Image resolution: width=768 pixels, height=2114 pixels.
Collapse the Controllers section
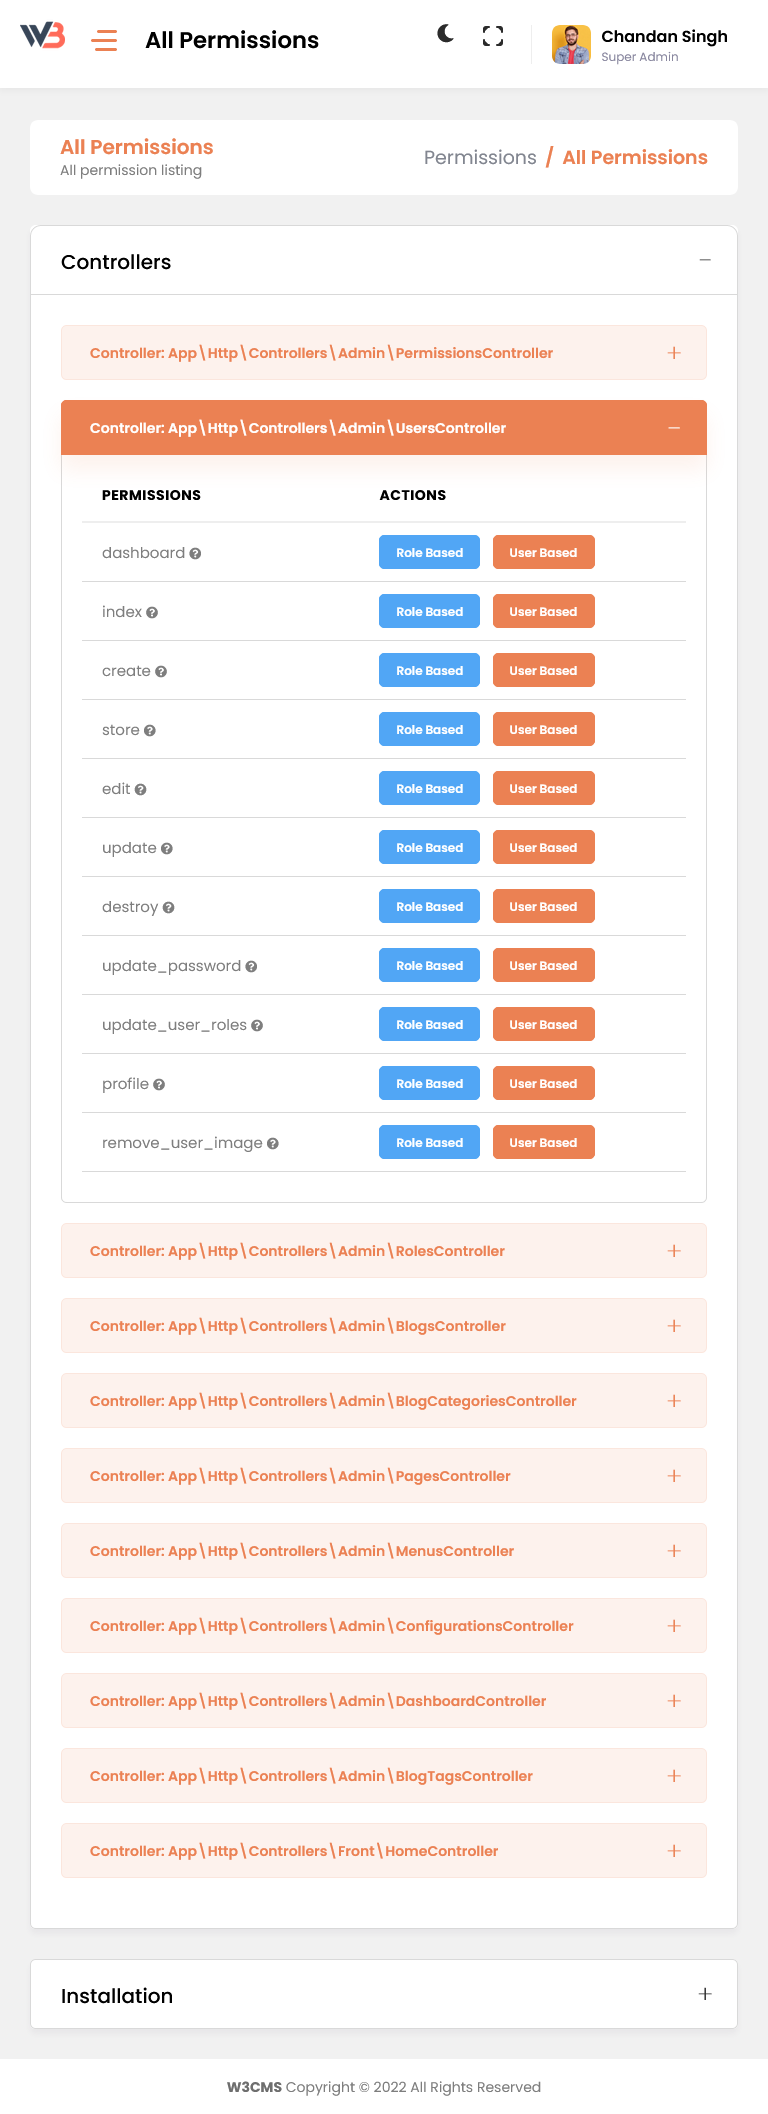click(x=705, y=261)
